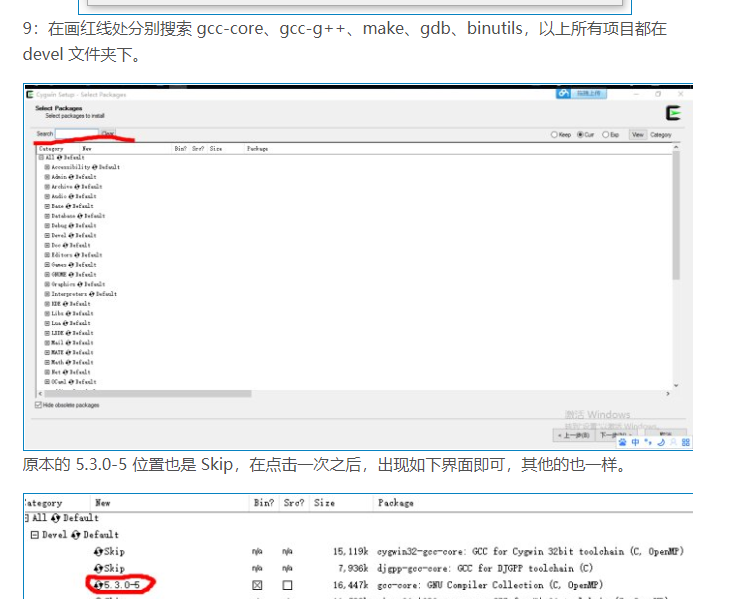Image resolution: width=747 pixels, height=599 pixels.
Task: Click the 下一步 next button
Action: [616, 435]
